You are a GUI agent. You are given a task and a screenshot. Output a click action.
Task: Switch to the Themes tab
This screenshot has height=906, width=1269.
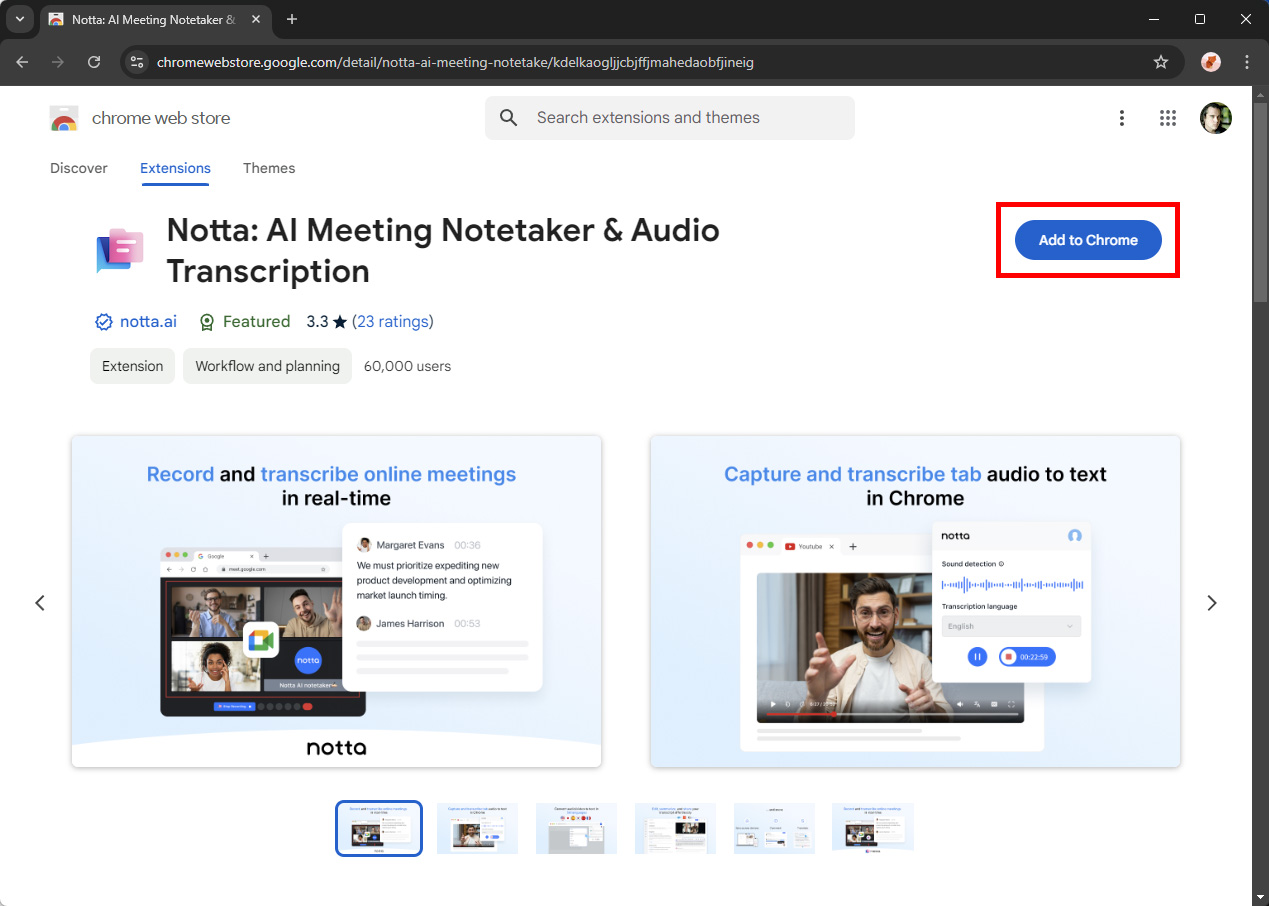click(269, 168)
